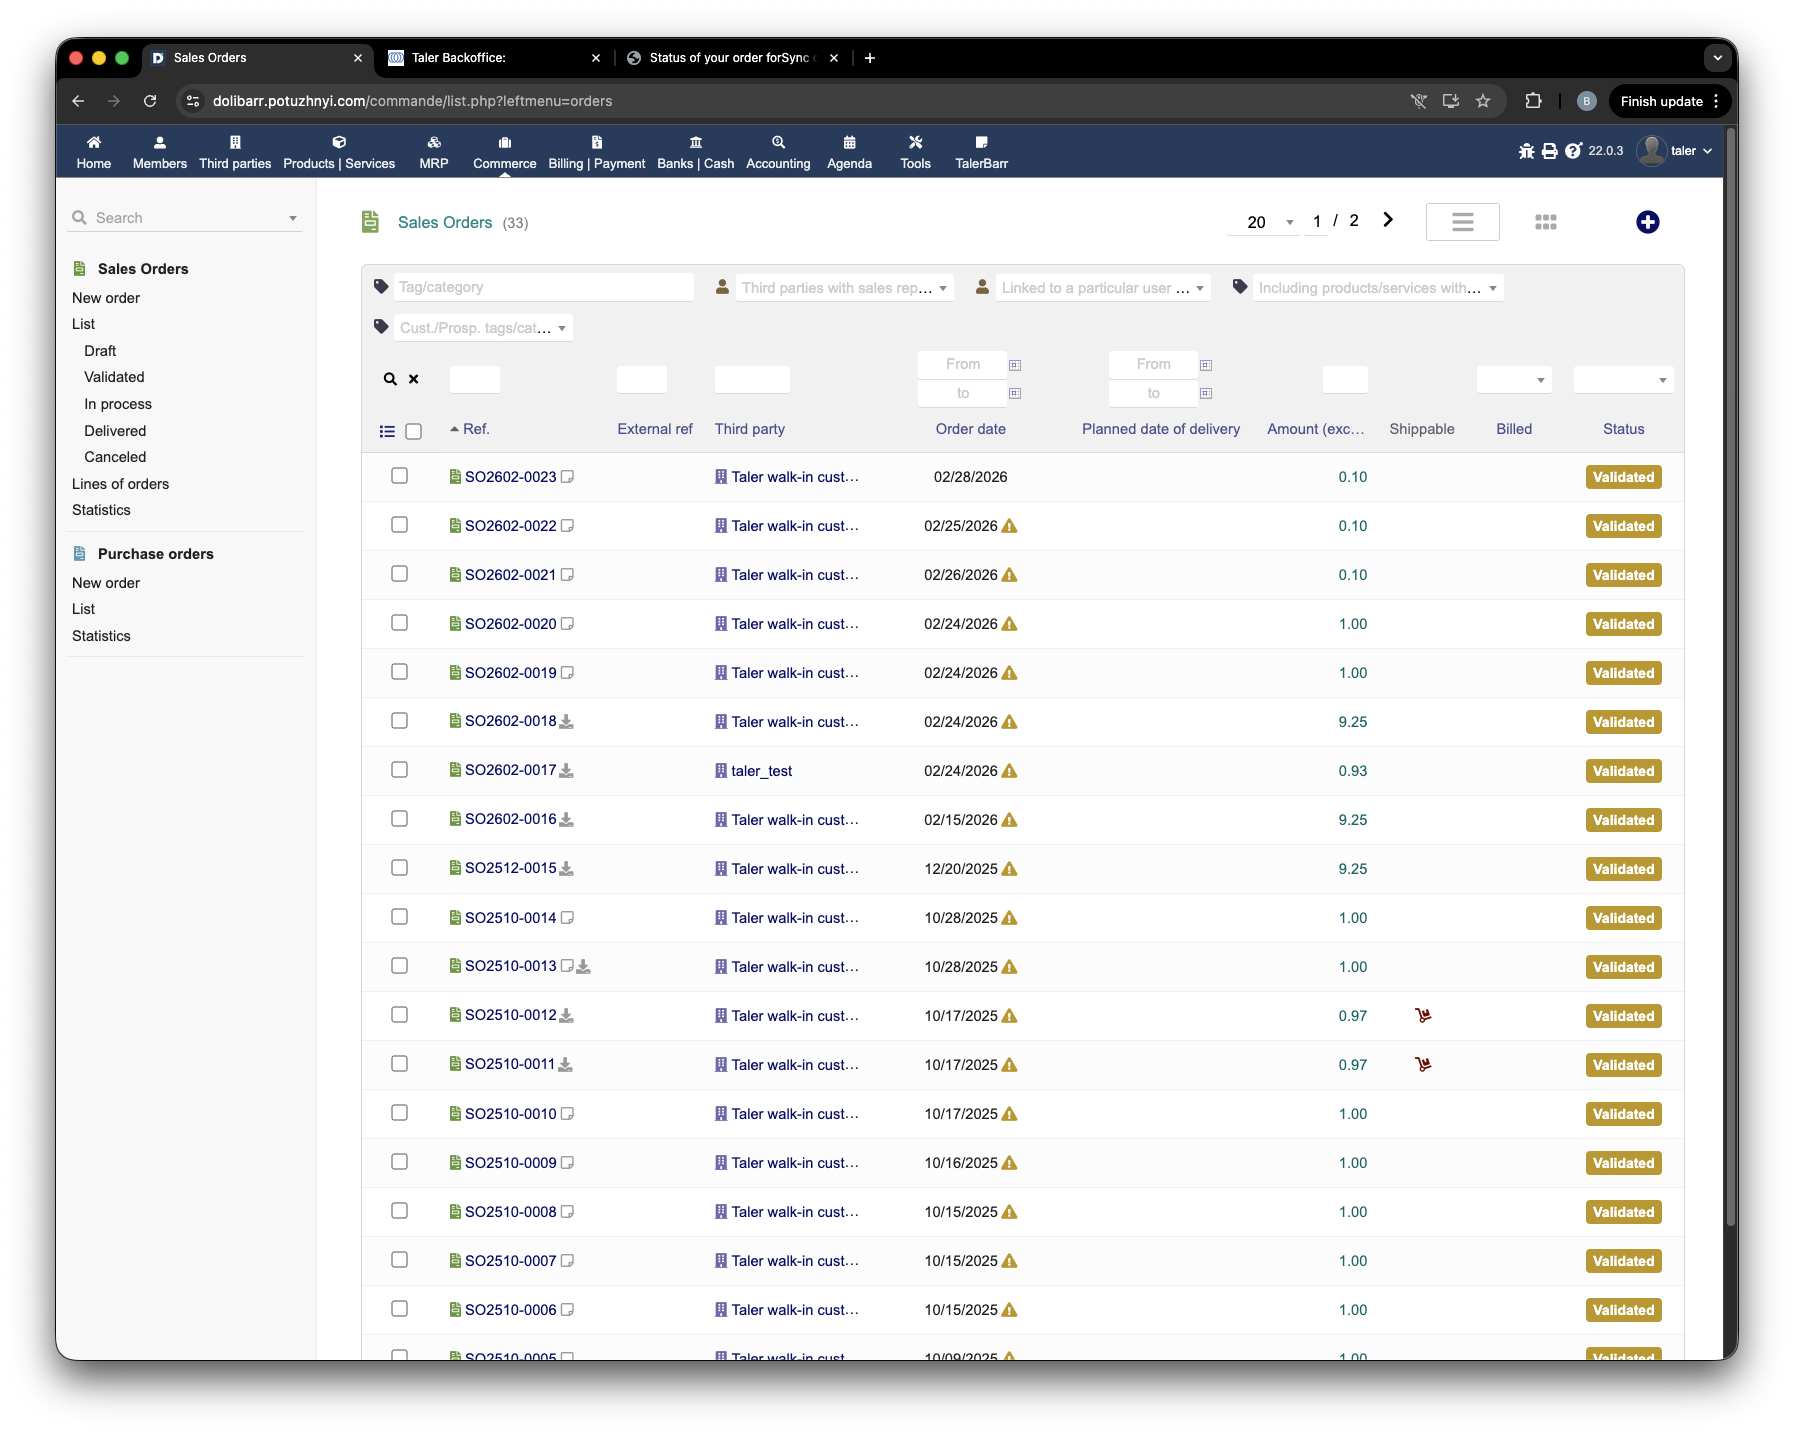This screenshot has width=1794, height=1434.
Task: Open the Status filter dropdown
Action: coord(1623,379)
